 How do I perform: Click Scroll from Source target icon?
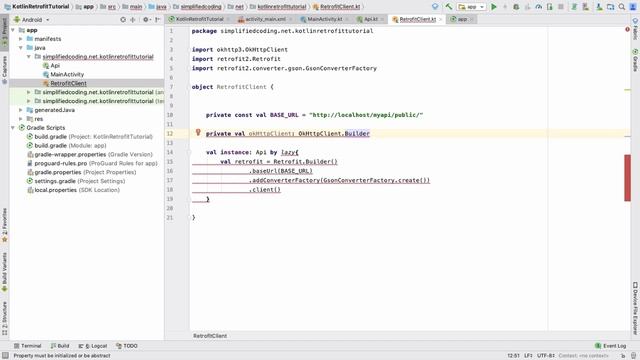(x=123, y=19)
